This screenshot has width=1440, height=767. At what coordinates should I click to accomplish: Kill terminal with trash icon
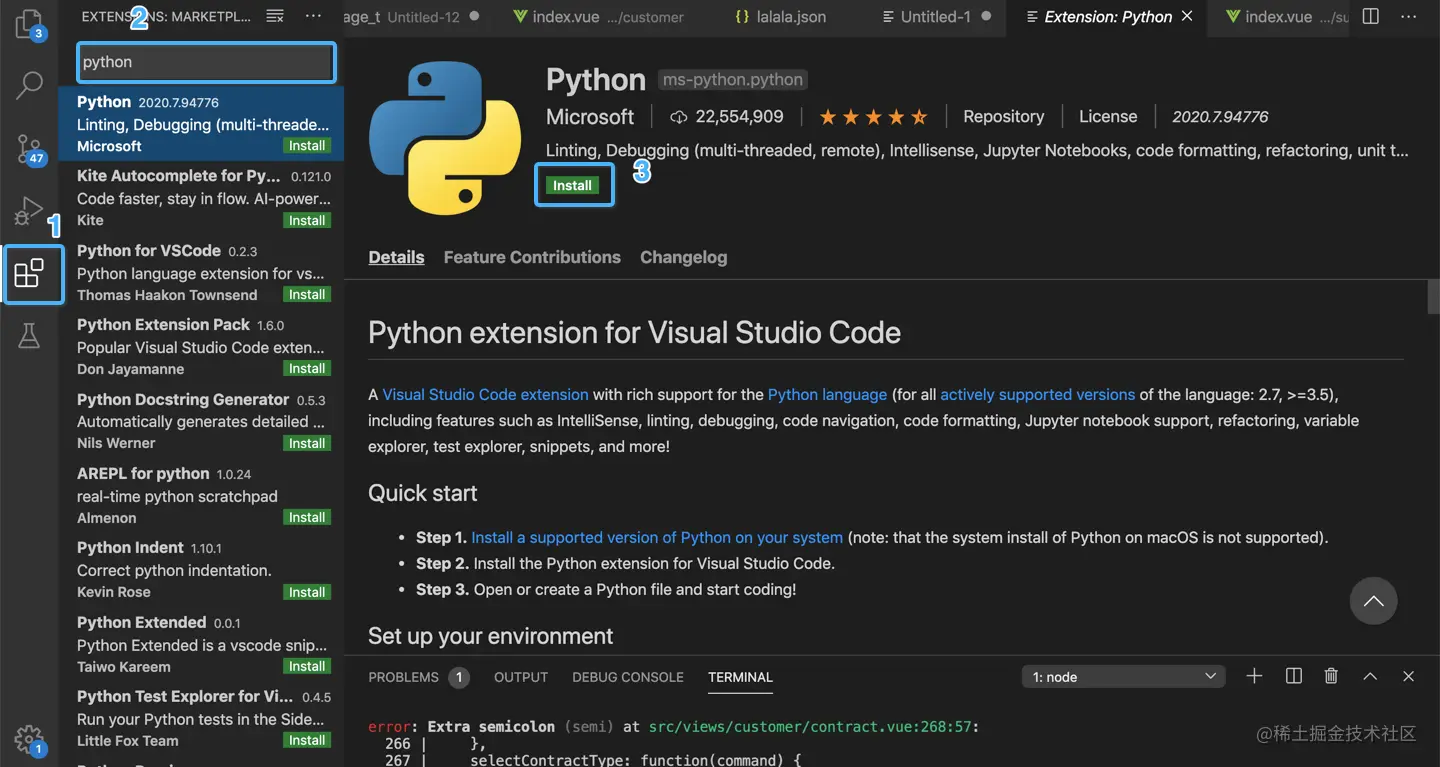pos(1331,677)
